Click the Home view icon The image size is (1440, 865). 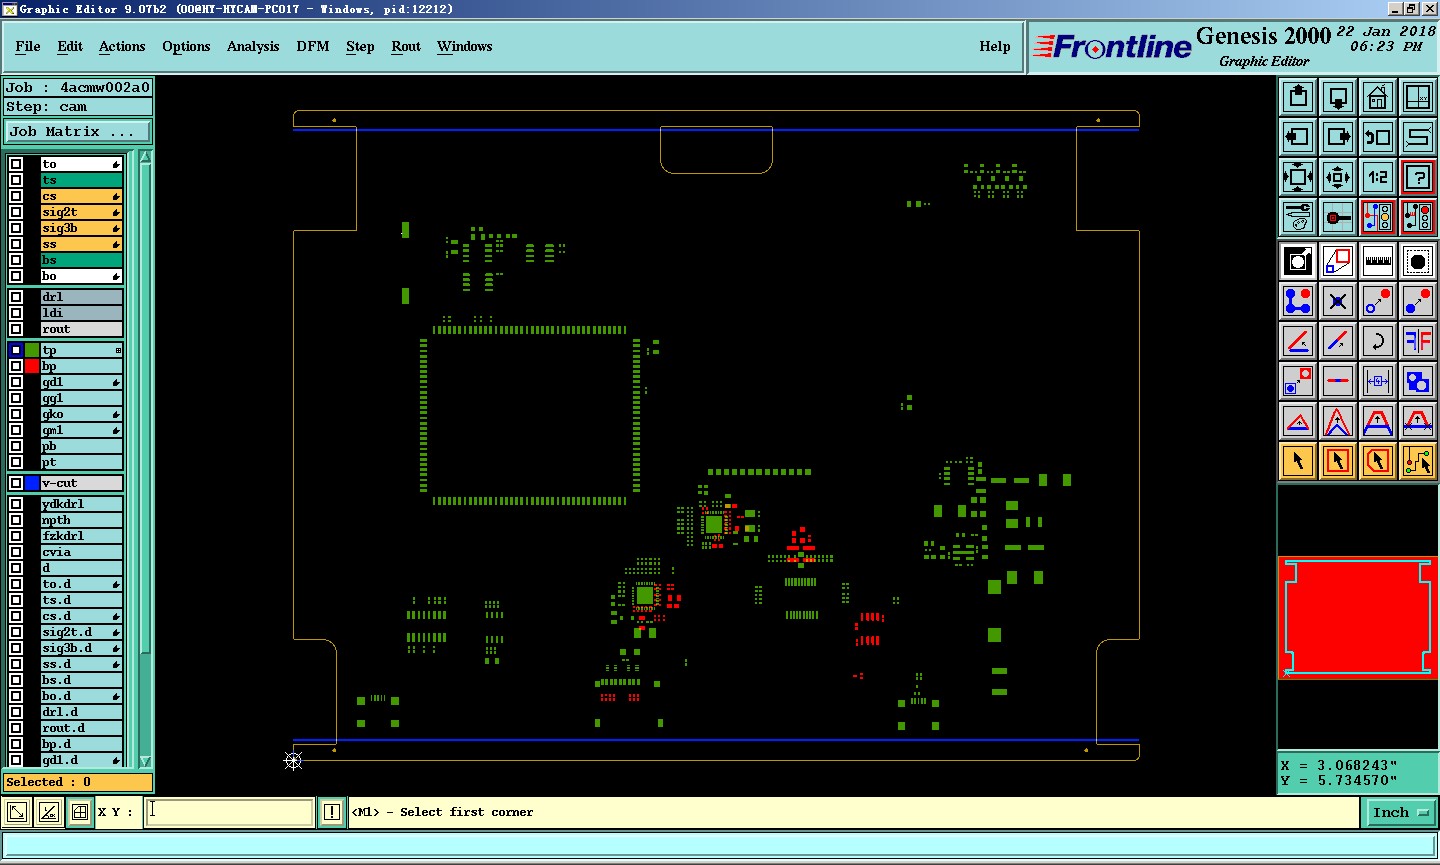coord(1378,97)
